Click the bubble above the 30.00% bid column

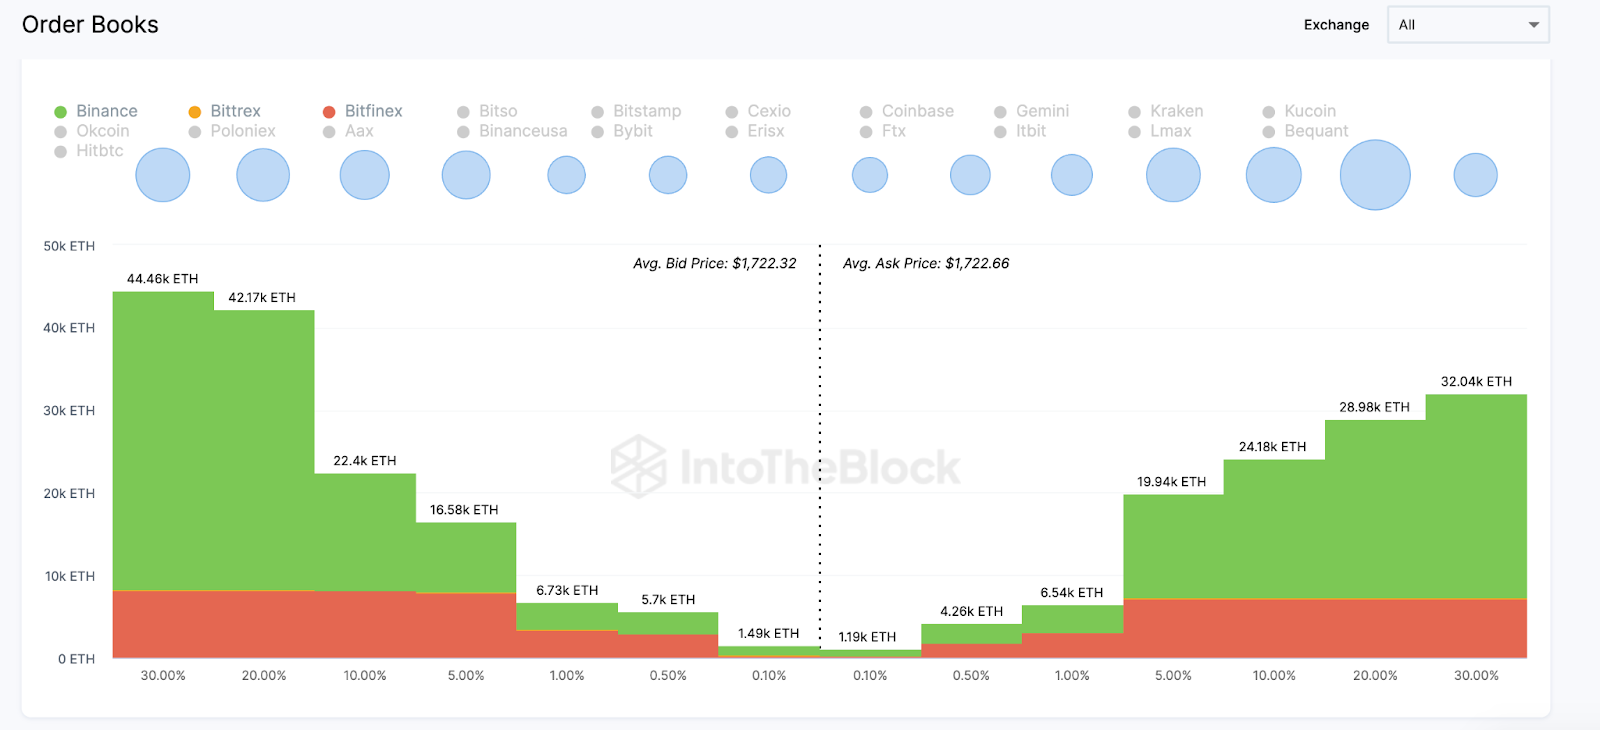pos(162,175)
